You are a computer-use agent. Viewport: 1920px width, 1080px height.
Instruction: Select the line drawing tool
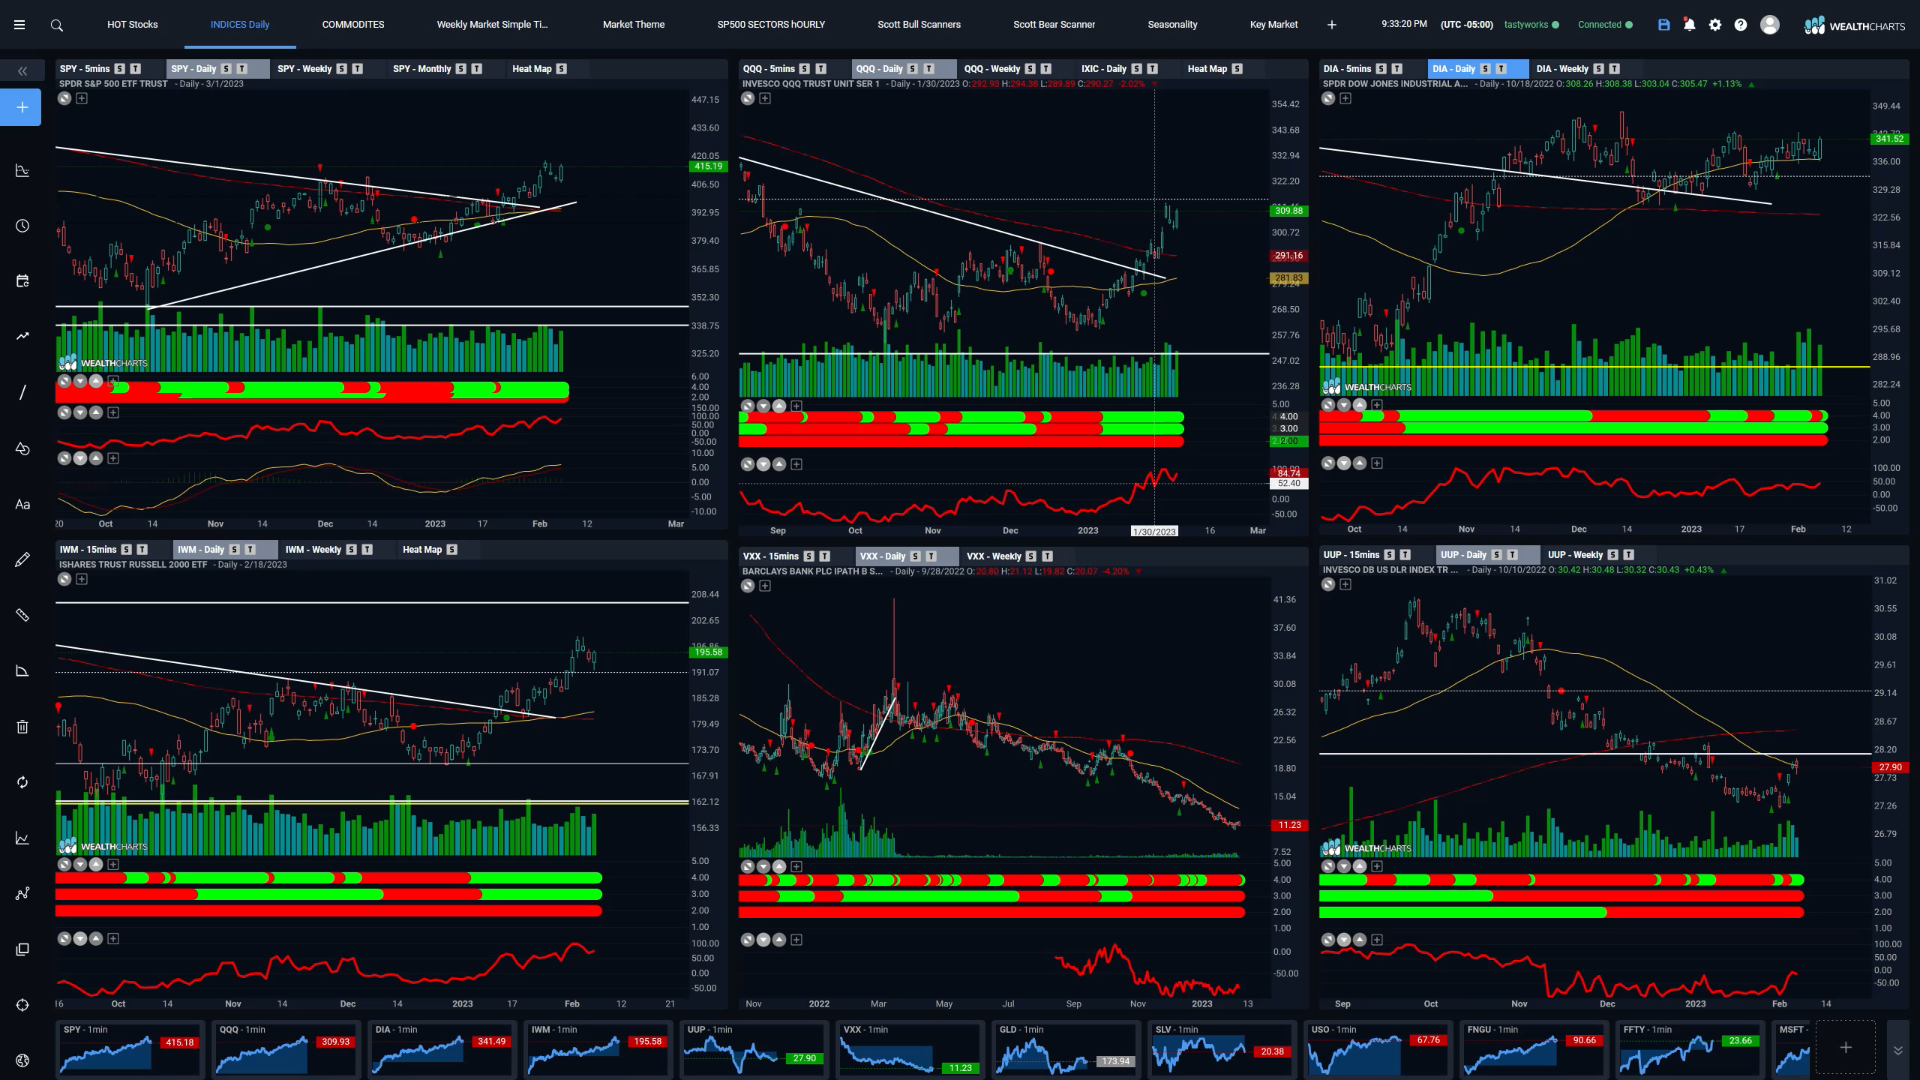[x=22, y=392]
